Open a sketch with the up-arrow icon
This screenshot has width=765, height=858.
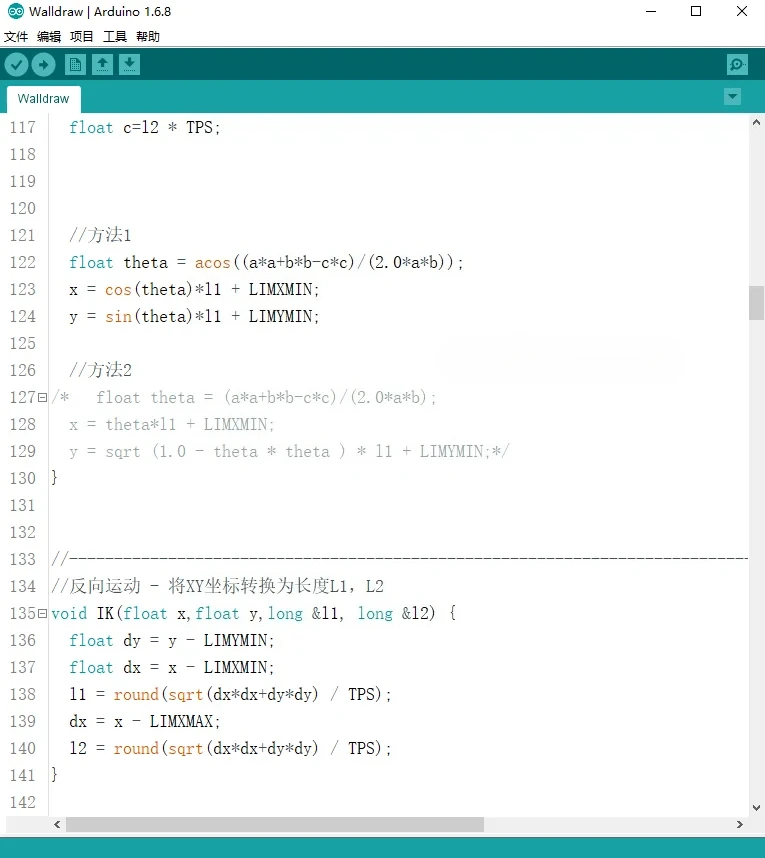(102, 65)
